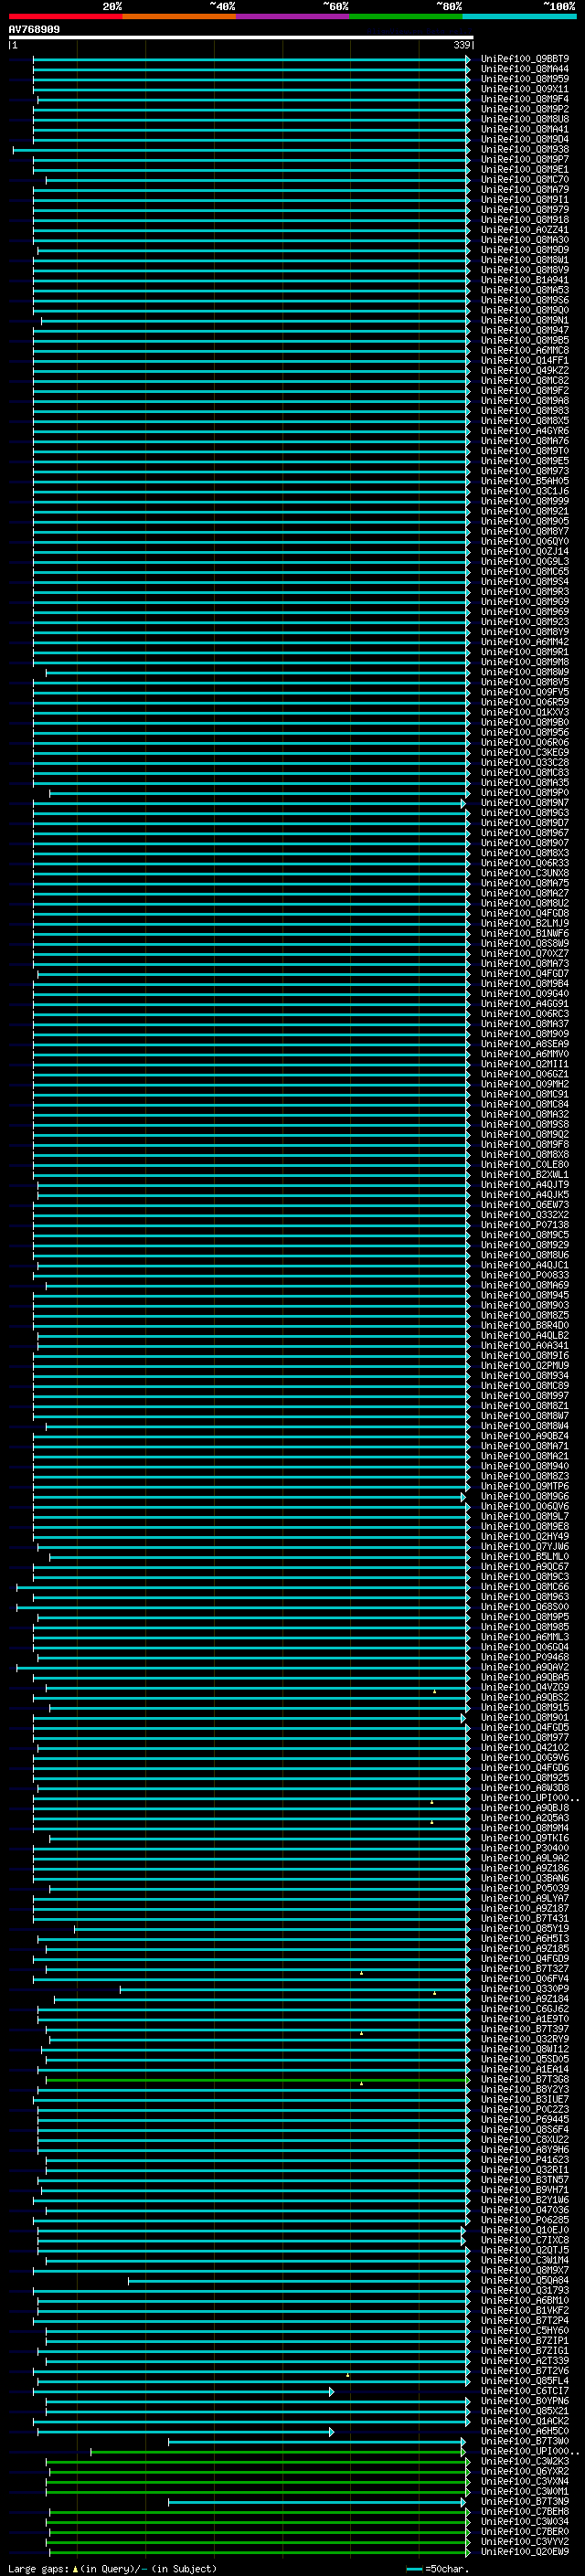Select hit label UniRef100_C7IXC8
Viewport: 585px width, 2576px height.
tap(524, 2241)
